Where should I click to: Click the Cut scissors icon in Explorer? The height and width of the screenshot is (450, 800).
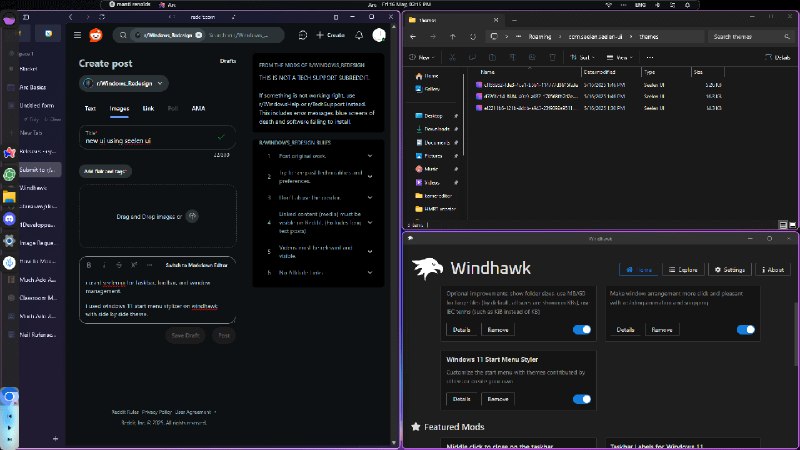tap(452, 58)
